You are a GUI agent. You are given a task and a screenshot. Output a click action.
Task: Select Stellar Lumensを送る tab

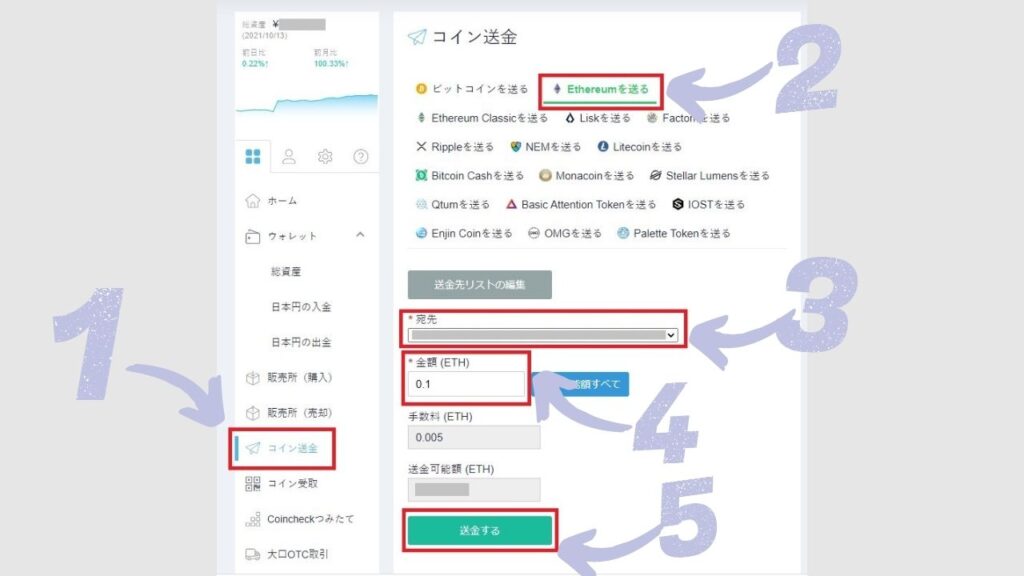click(709, 176)
